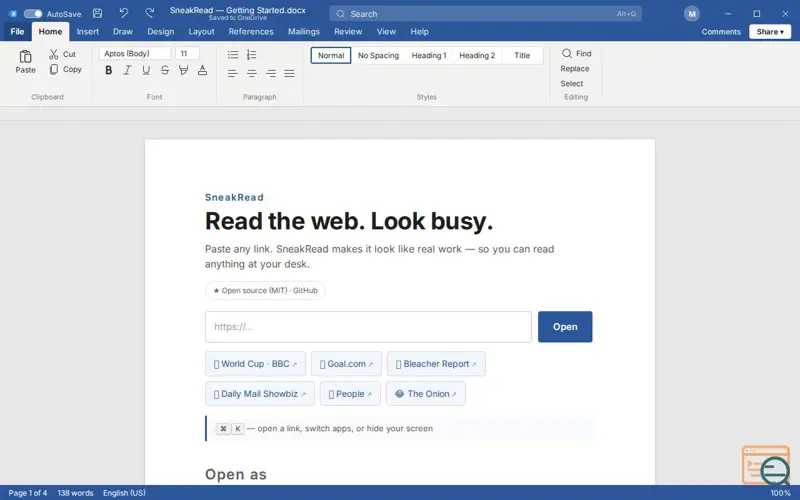Switch to the References tab
The image size is (800, 500).
tap(251, 32)
